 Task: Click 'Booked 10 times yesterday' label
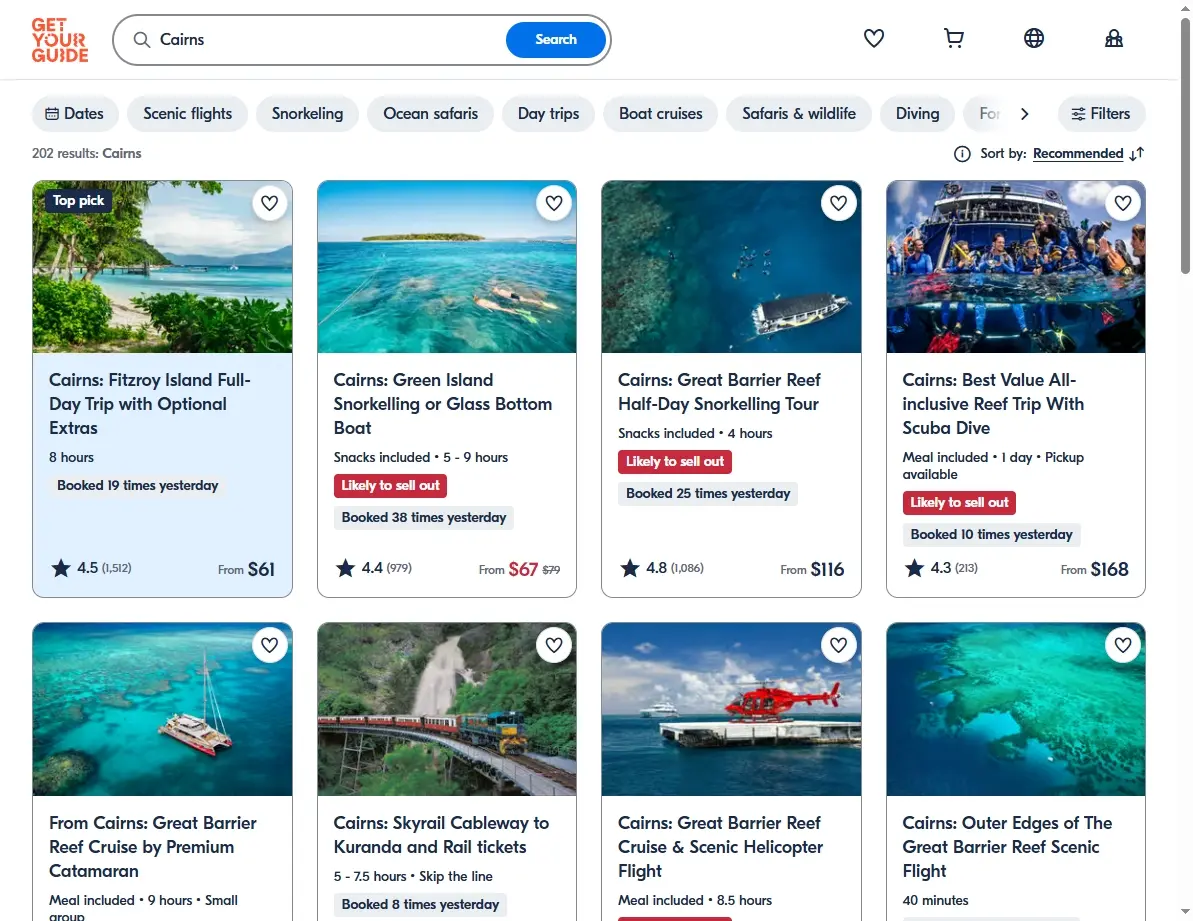[x=991, y=535]
